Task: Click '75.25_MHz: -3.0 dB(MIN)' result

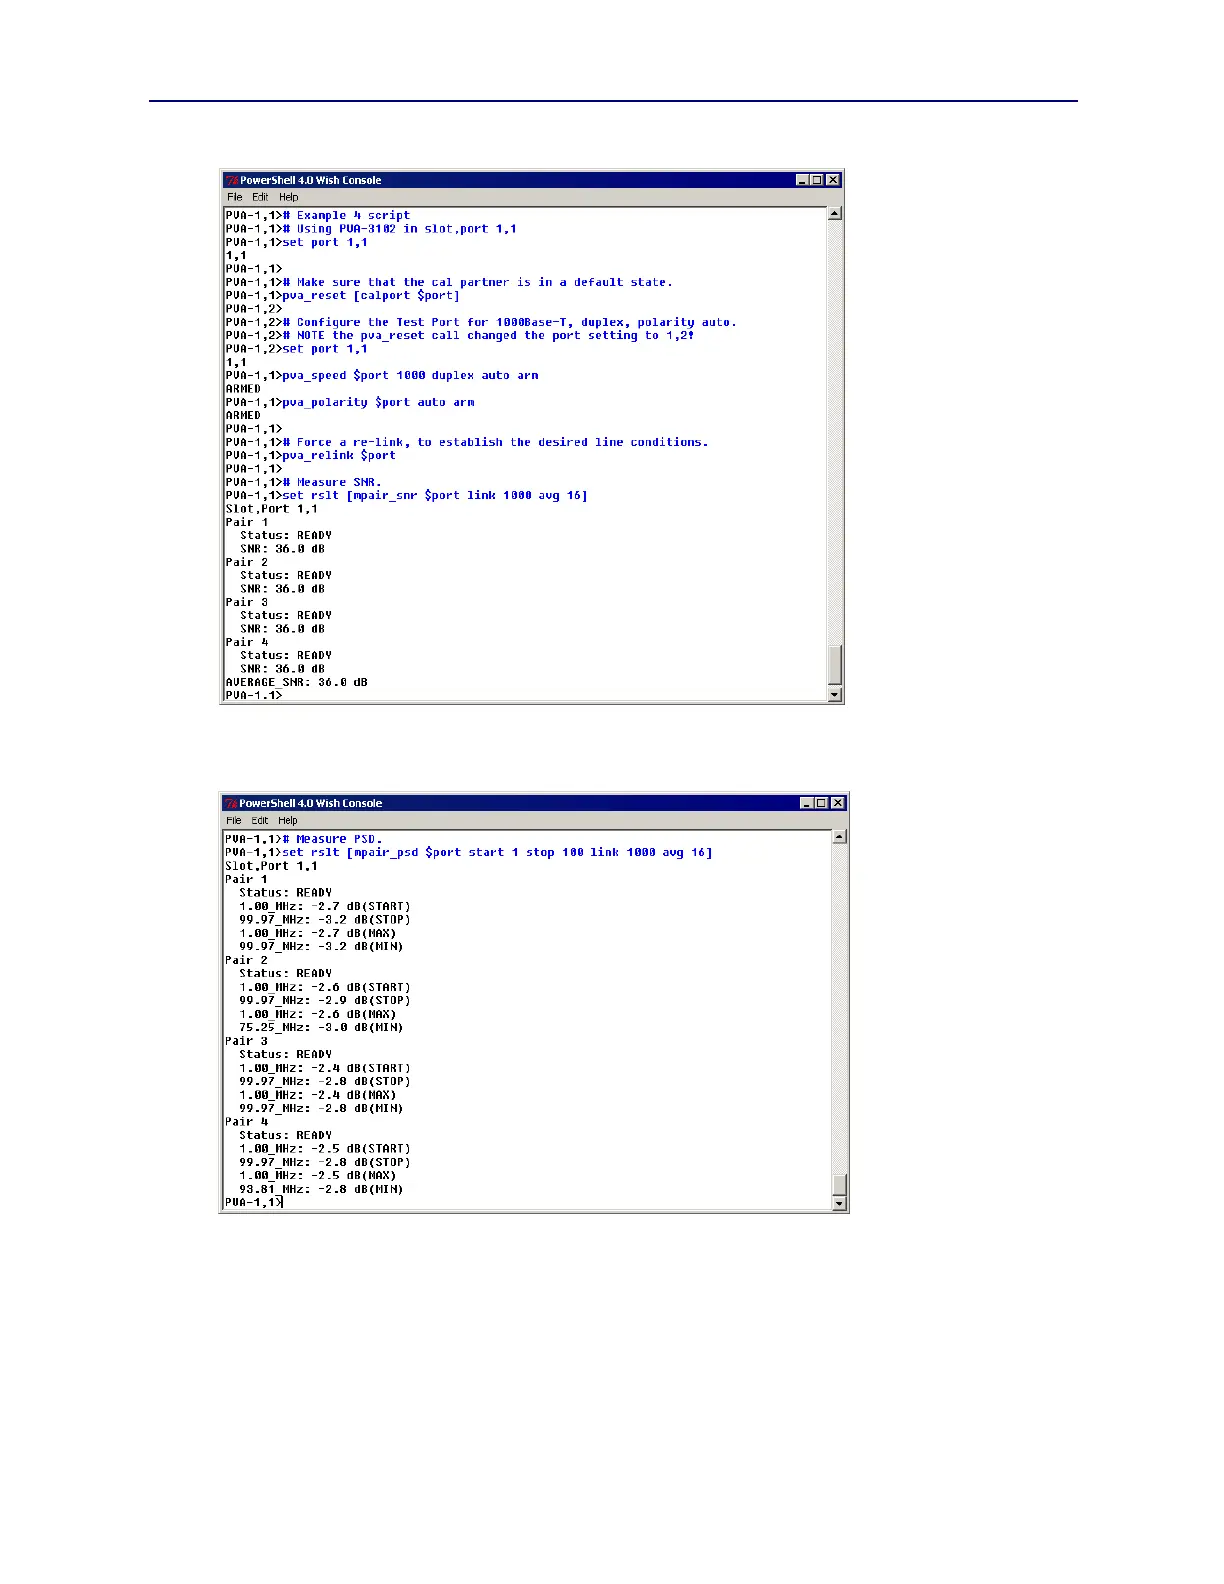Action: point(321,1027)
